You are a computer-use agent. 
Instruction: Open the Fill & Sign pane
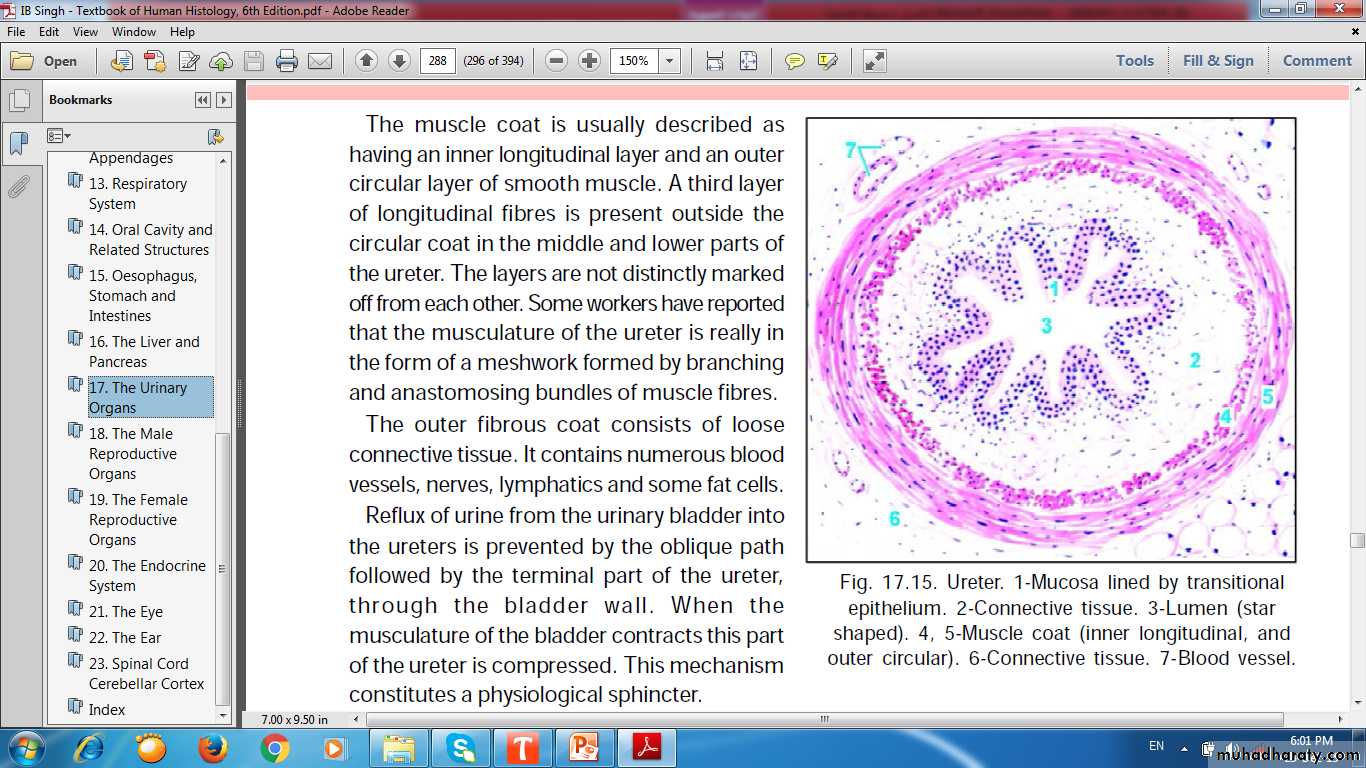(x=1217, y=61)
